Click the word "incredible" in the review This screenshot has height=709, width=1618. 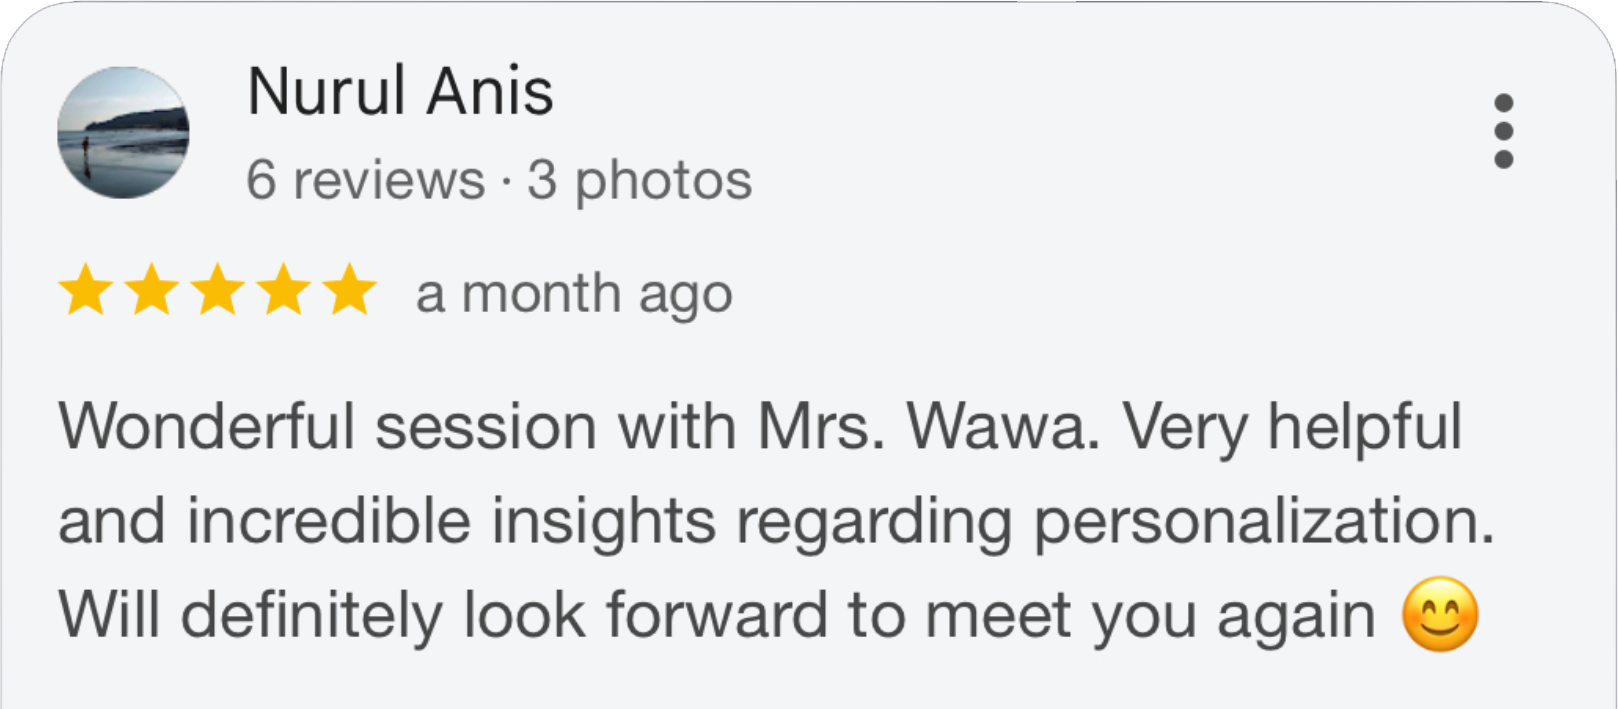(x=329, y=522)
